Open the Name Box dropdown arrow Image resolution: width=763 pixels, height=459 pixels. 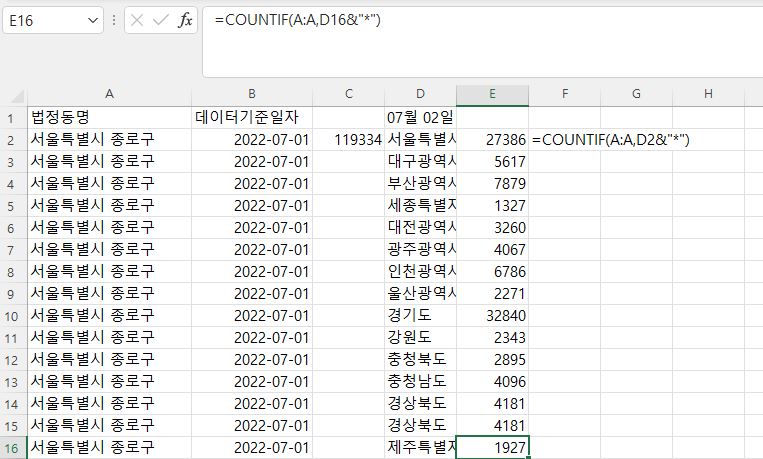point(92,20)
